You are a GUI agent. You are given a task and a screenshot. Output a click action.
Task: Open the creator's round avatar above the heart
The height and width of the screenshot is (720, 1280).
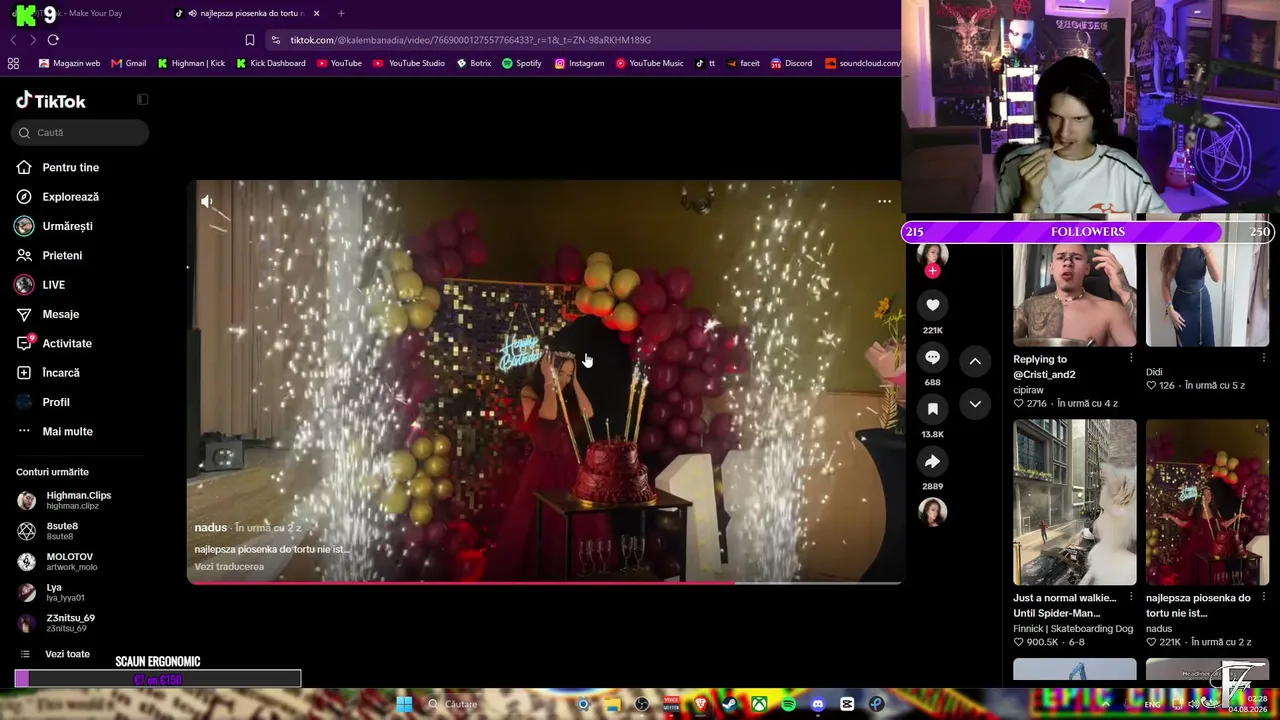tap(932, 254)
